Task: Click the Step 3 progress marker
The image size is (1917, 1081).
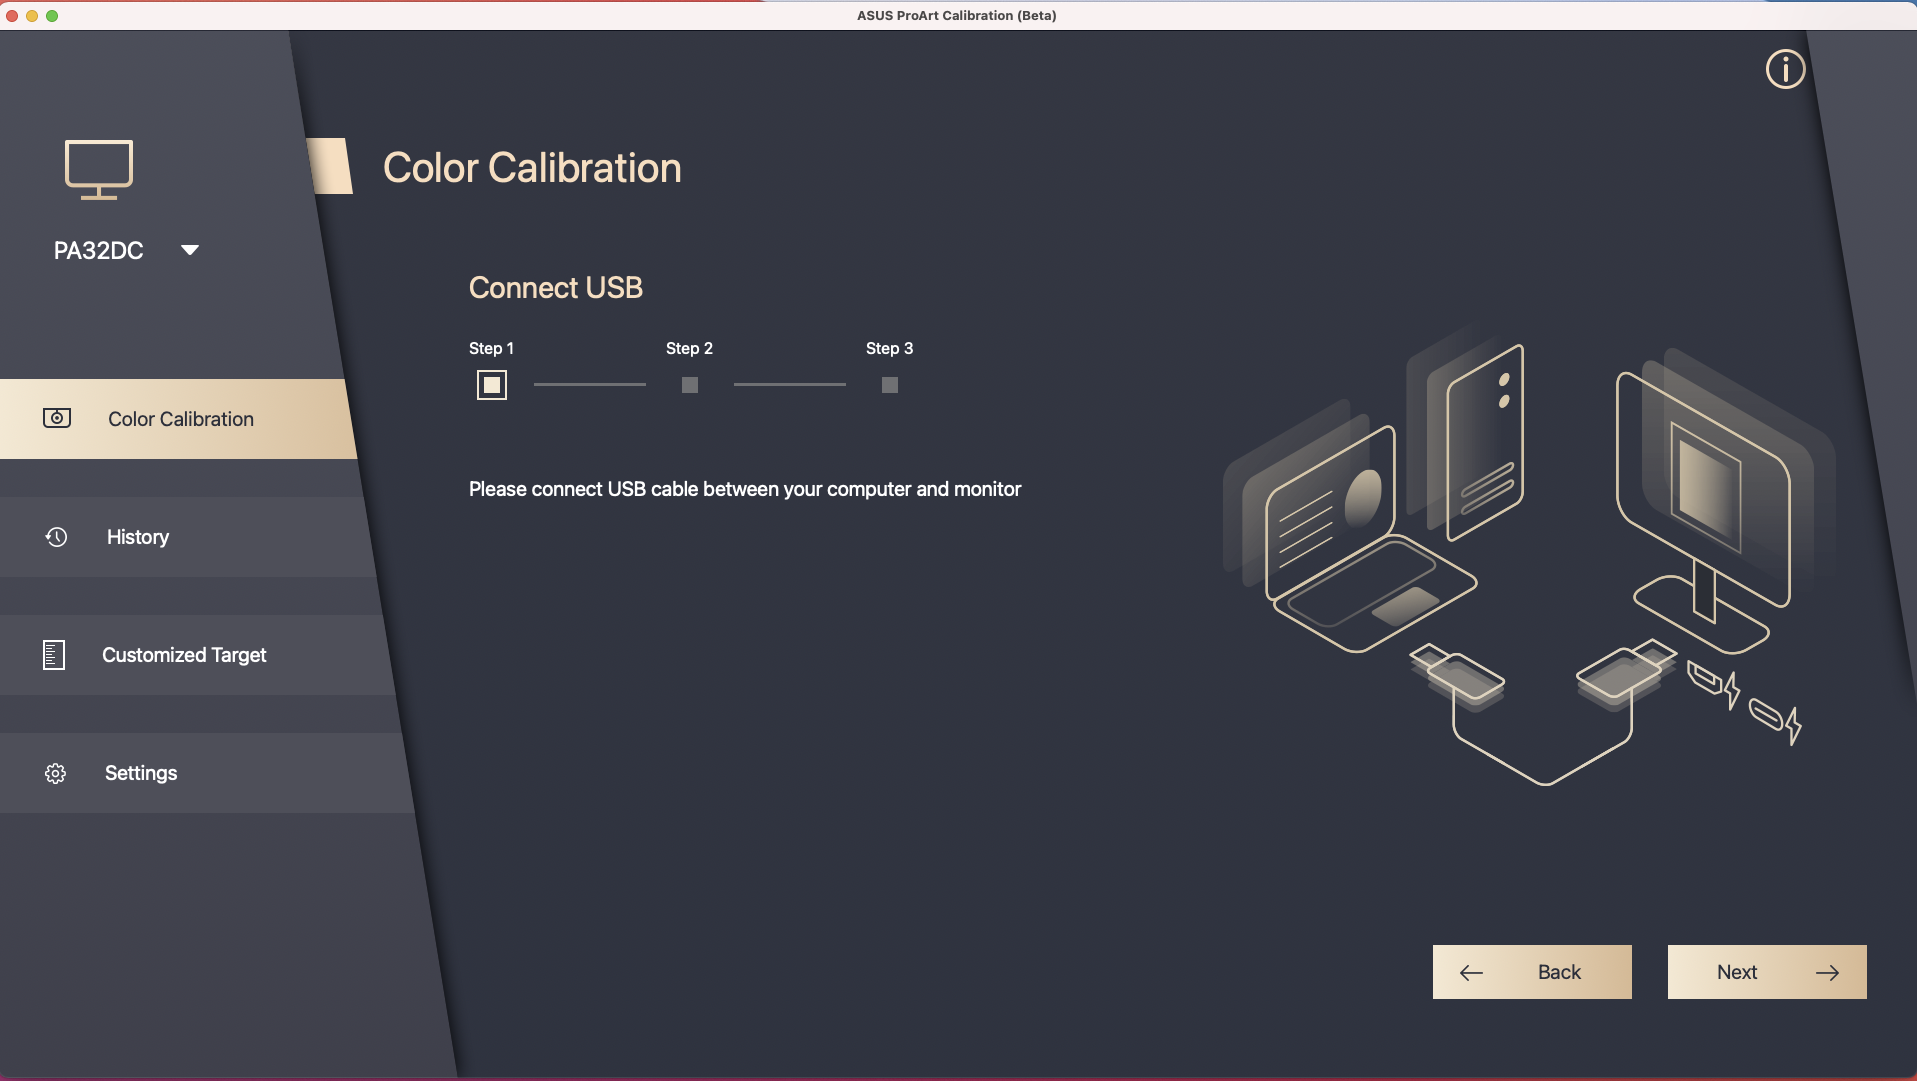Action: click(890, 385)
